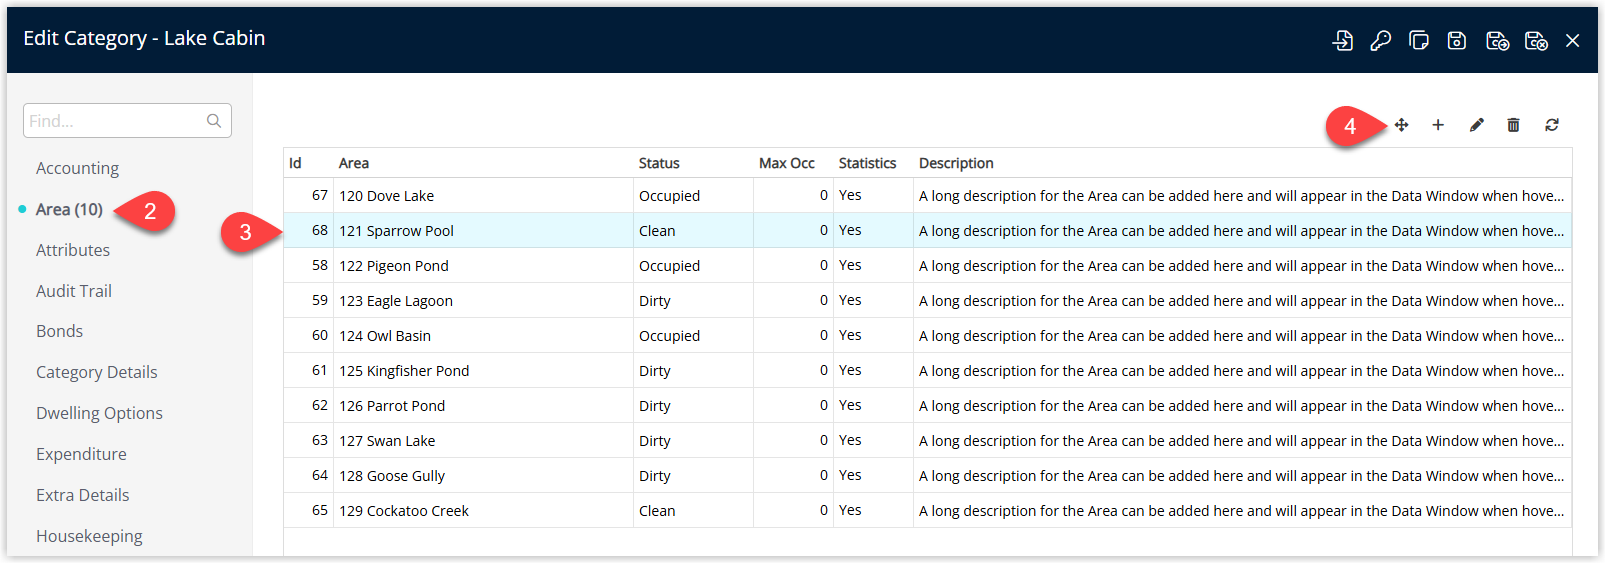
Task: Close the Edit Category window
Action: pos(1573,41)
